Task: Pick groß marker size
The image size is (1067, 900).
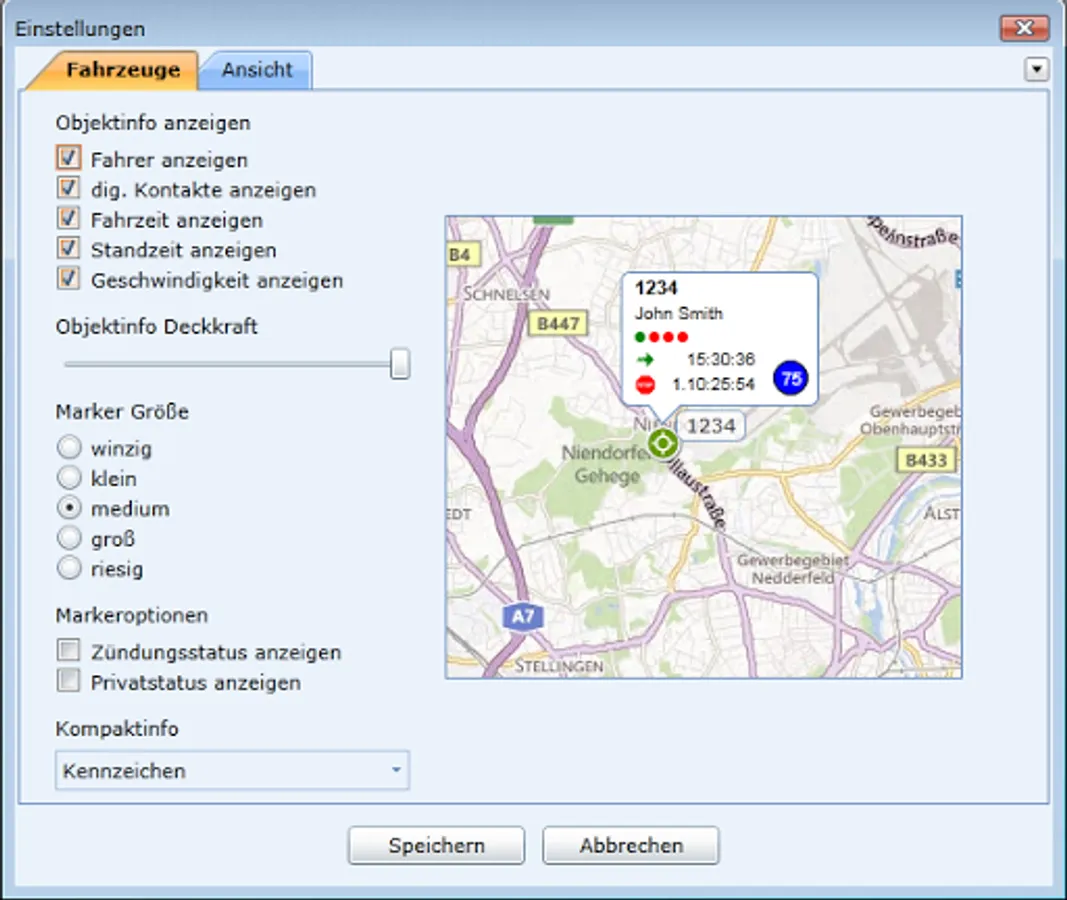Action: point(69,538)
